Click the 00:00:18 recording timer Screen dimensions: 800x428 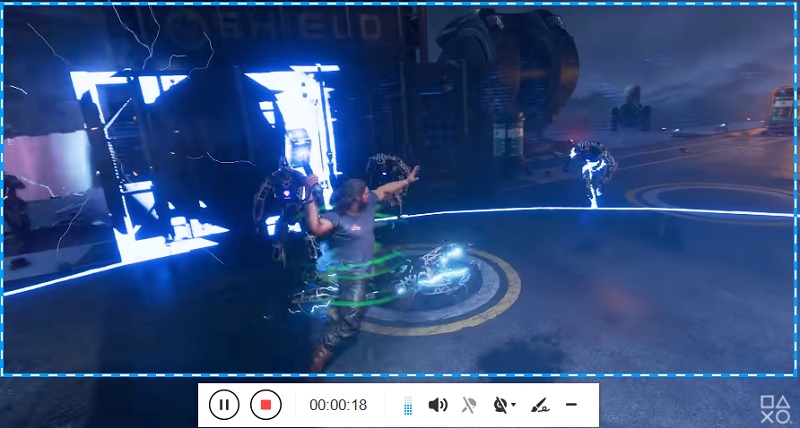[338, 405]
